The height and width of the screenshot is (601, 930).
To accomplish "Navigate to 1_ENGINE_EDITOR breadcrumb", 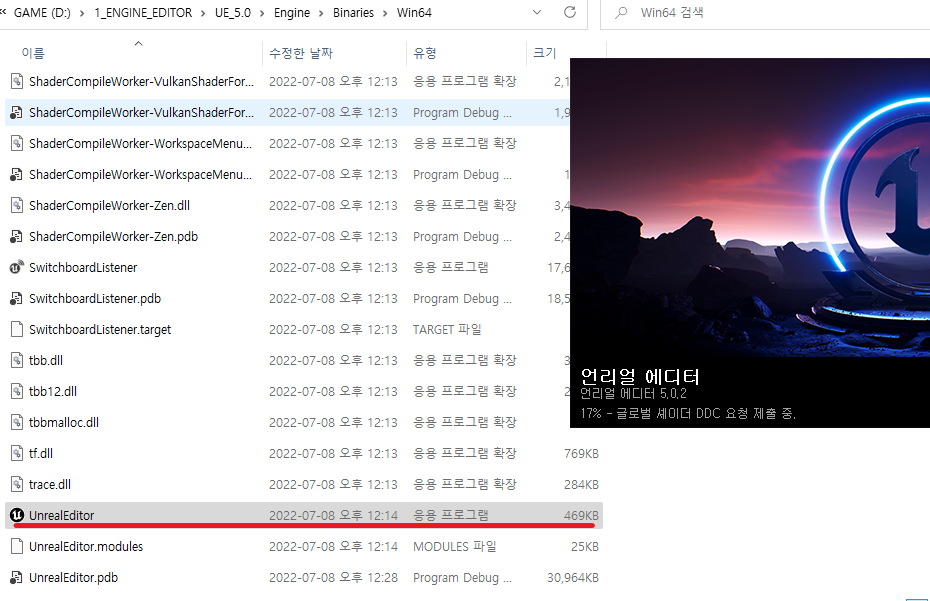I will pyautogui.click(x=143, y=12).
